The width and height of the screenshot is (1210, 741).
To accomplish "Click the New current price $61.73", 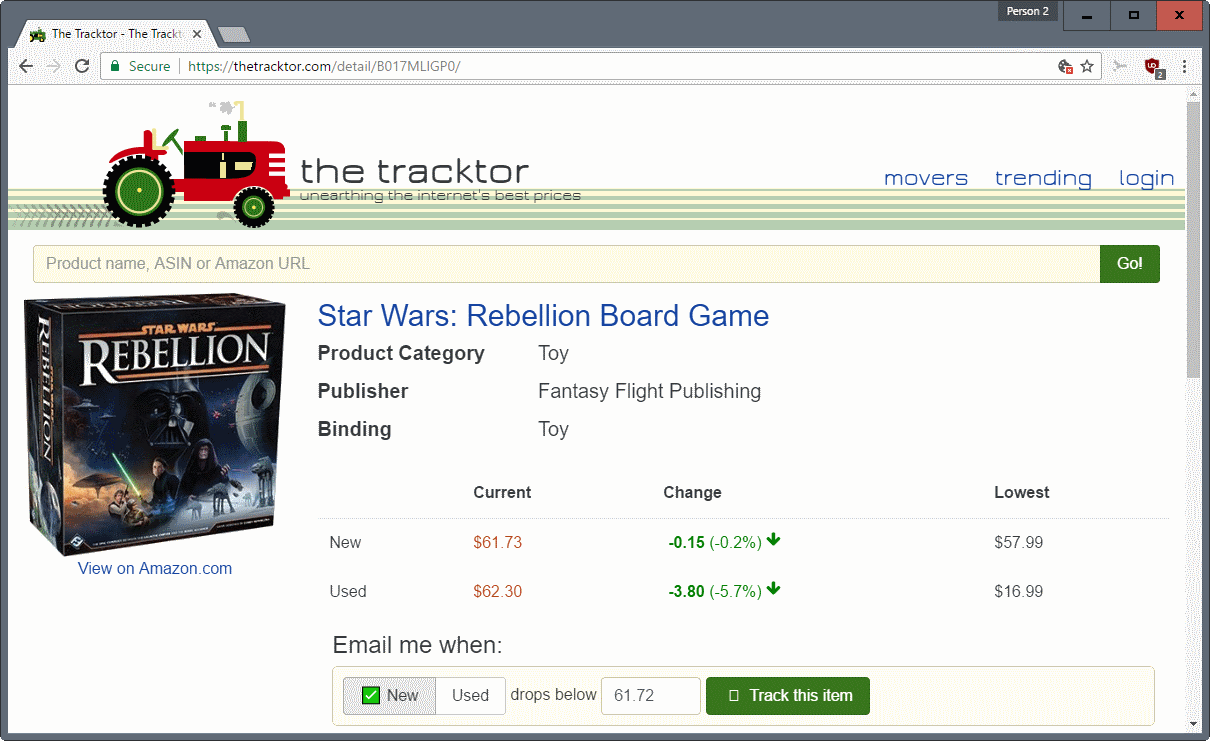I will click(x=498, y=542).
